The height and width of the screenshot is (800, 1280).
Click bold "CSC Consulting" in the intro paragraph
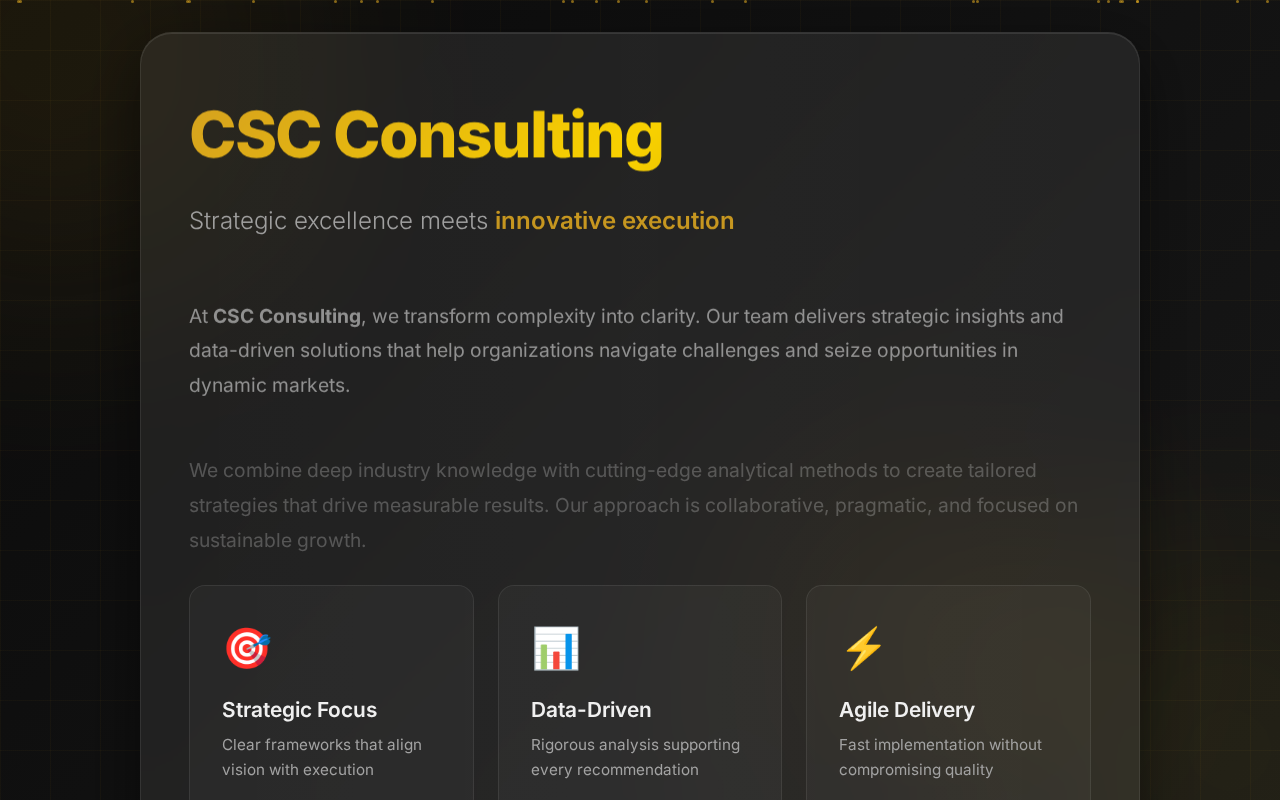pos(287,317)
